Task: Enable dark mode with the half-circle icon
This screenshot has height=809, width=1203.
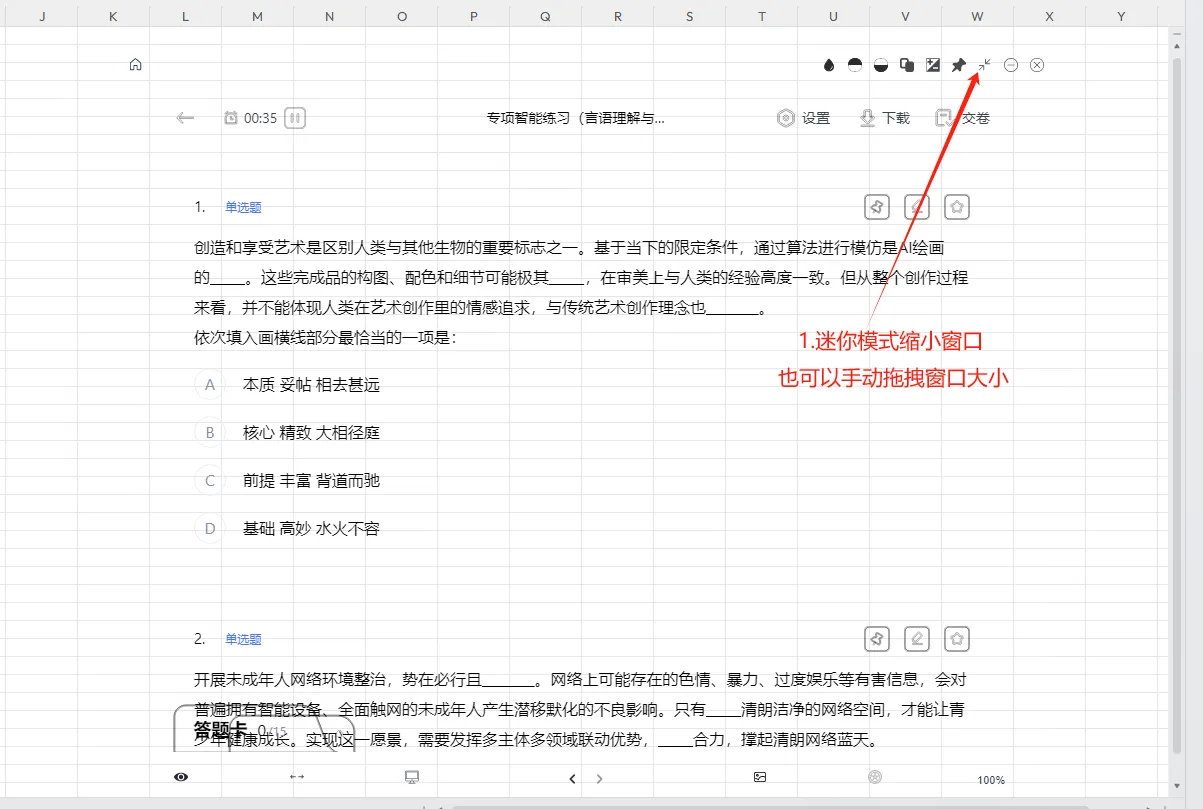Action: 855,65
